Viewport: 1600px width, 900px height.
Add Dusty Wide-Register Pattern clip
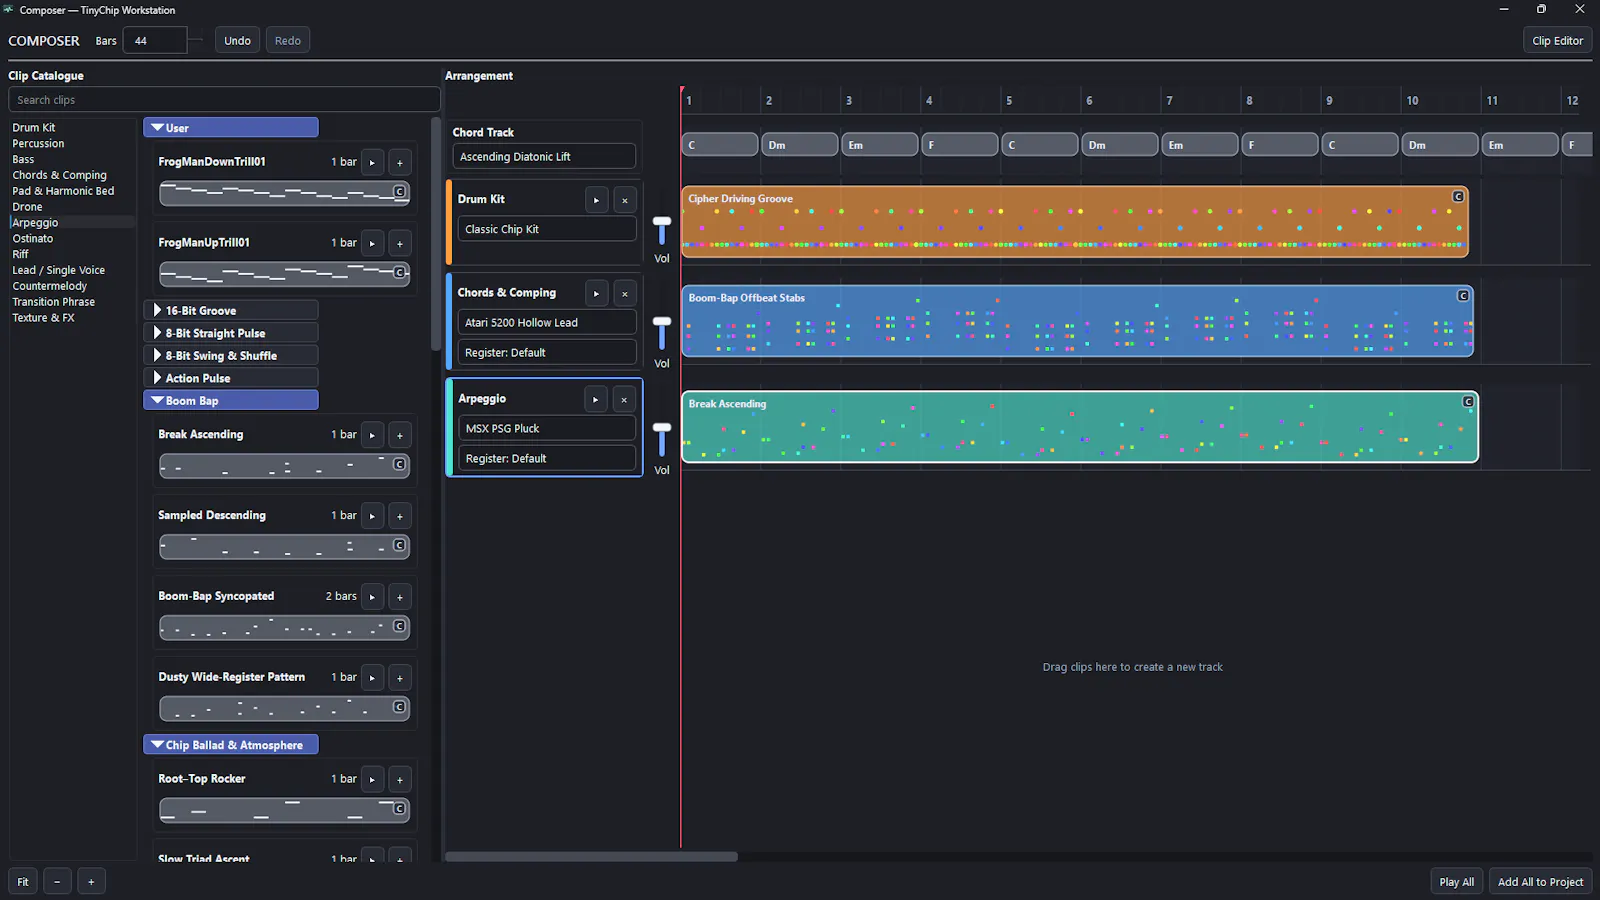coord(399,678)
